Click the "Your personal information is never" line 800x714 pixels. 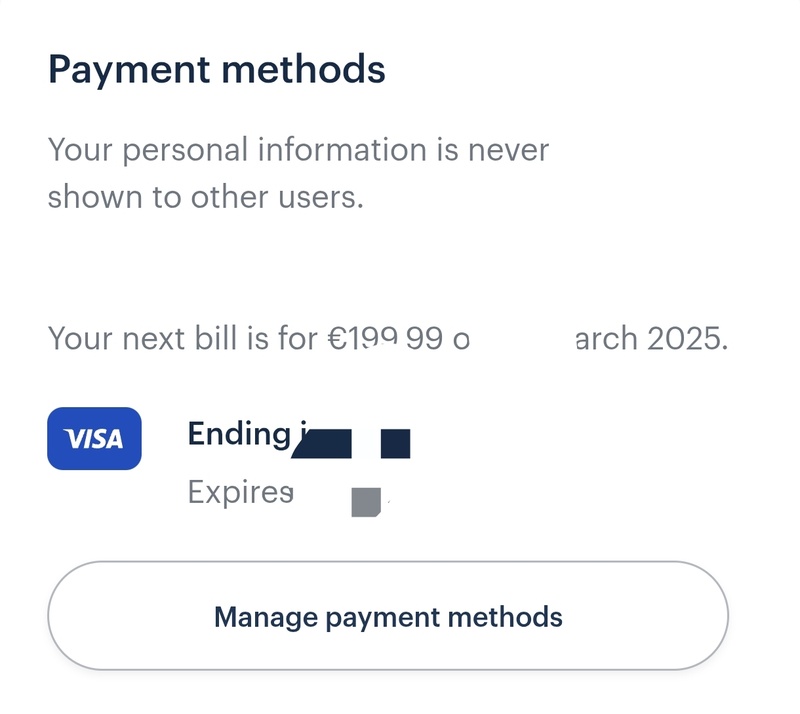tap(298, 150)
